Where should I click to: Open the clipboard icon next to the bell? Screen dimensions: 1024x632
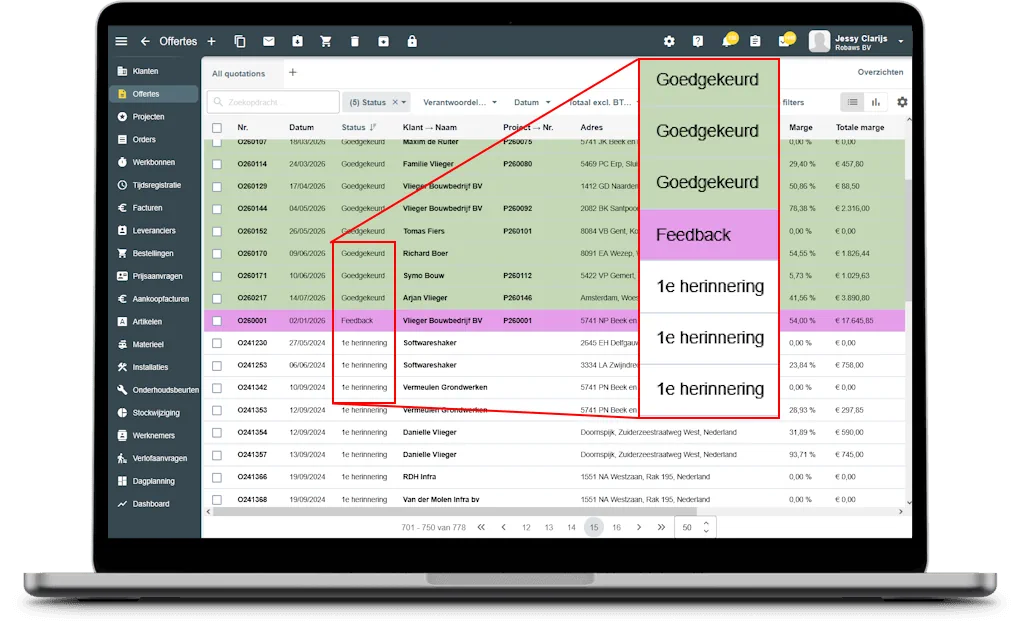(x=756, y=41)
